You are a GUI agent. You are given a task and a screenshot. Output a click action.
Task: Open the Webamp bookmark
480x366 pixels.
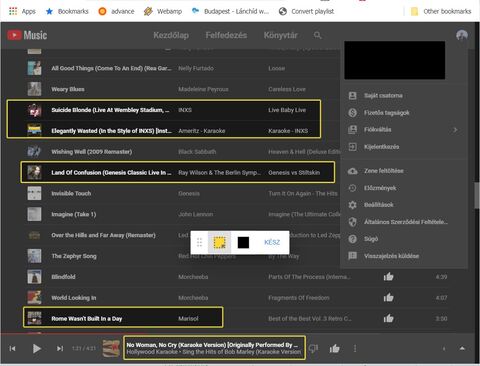coord(163,11)
